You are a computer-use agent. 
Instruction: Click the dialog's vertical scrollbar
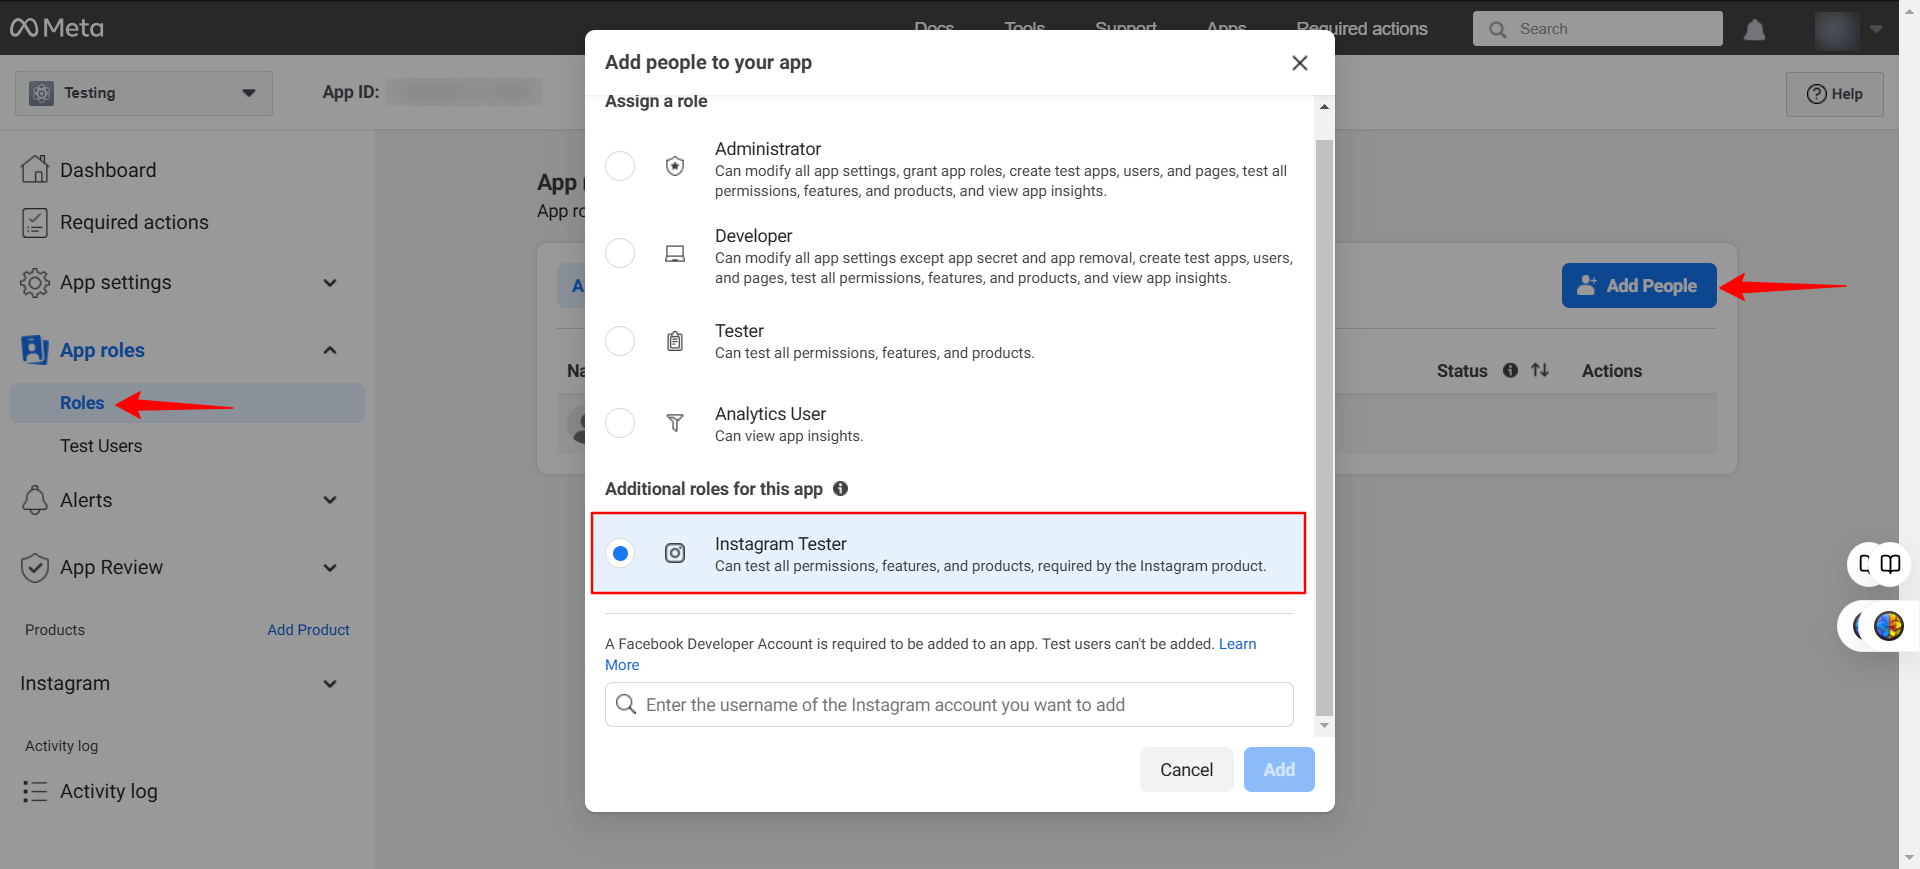point(1324,420)
